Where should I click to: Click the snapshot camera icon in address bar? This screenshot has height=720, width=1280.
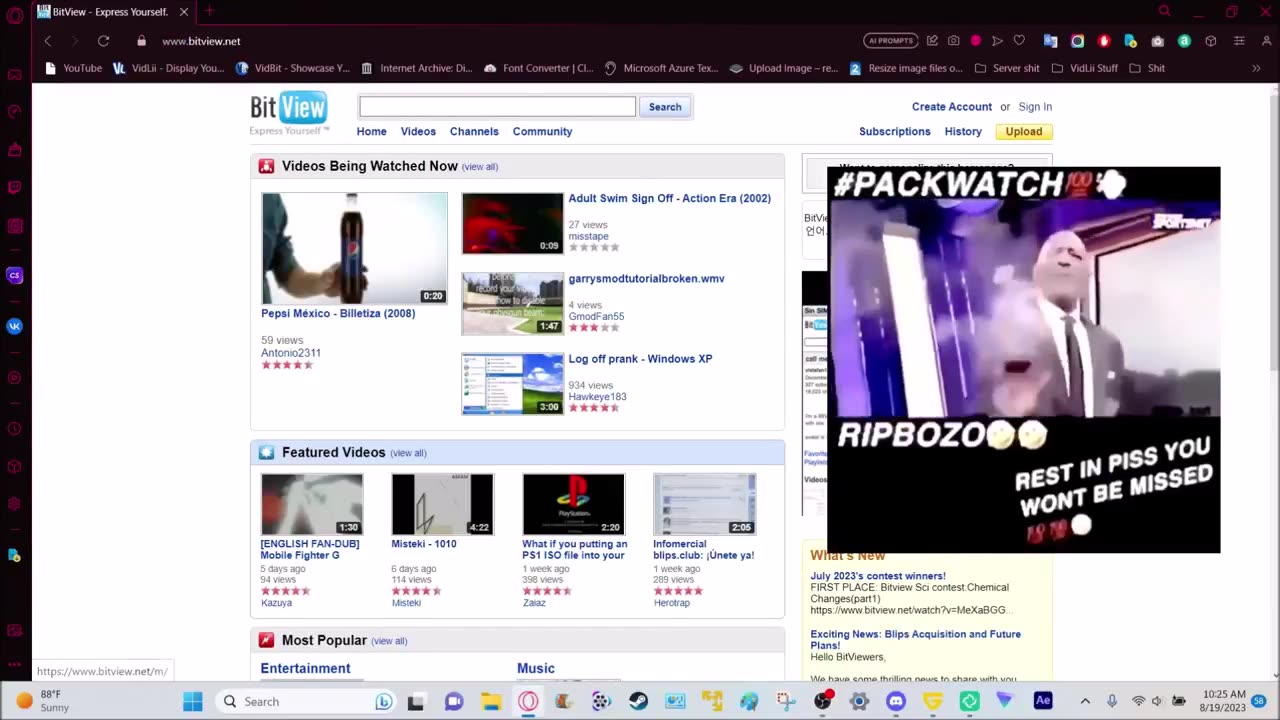954,41
